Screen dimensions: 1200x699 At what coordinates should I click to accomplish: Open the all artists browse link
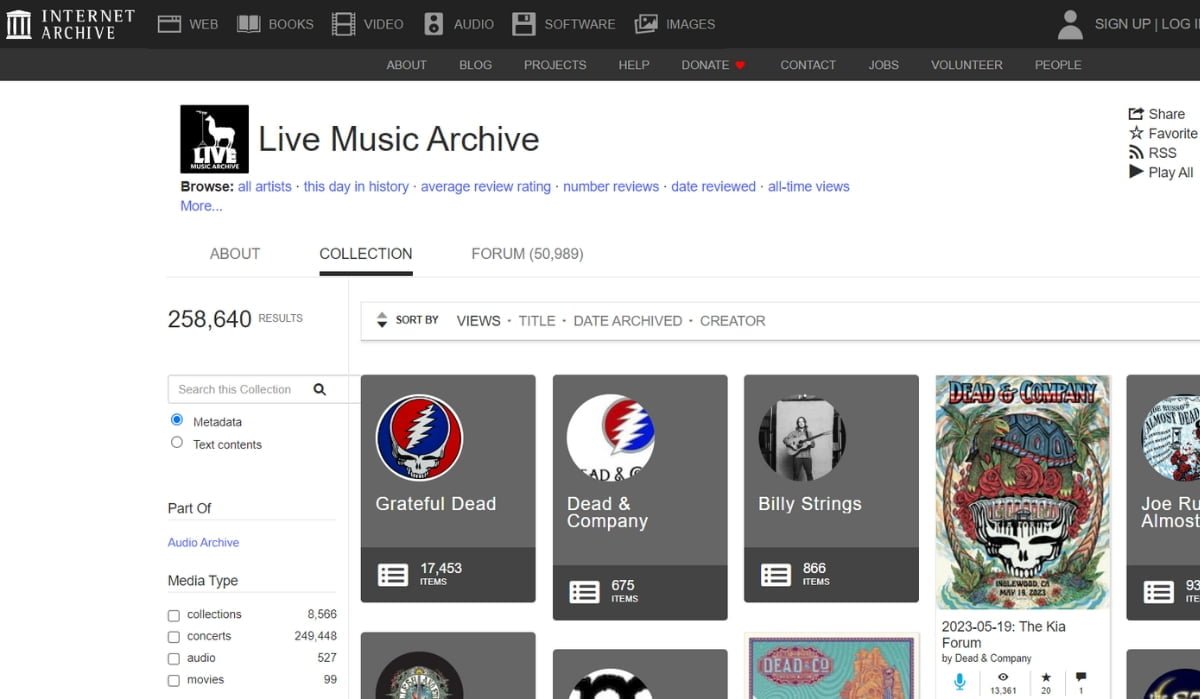click(265, 186)
